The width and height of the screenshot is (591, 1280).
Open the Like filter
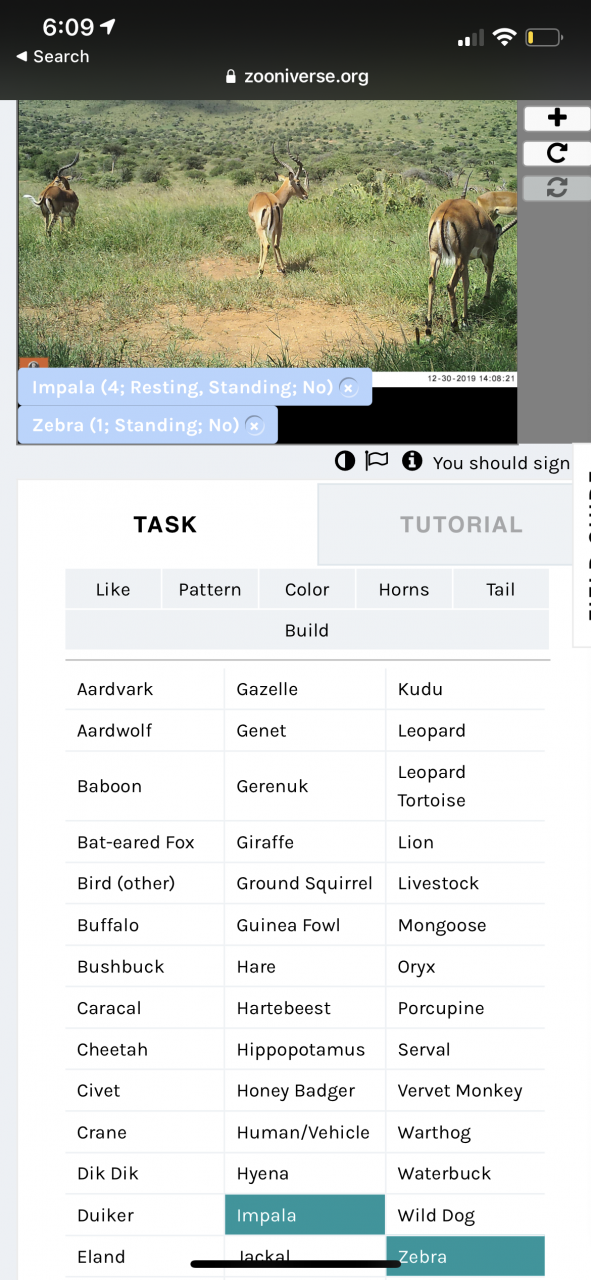point(113,589)
